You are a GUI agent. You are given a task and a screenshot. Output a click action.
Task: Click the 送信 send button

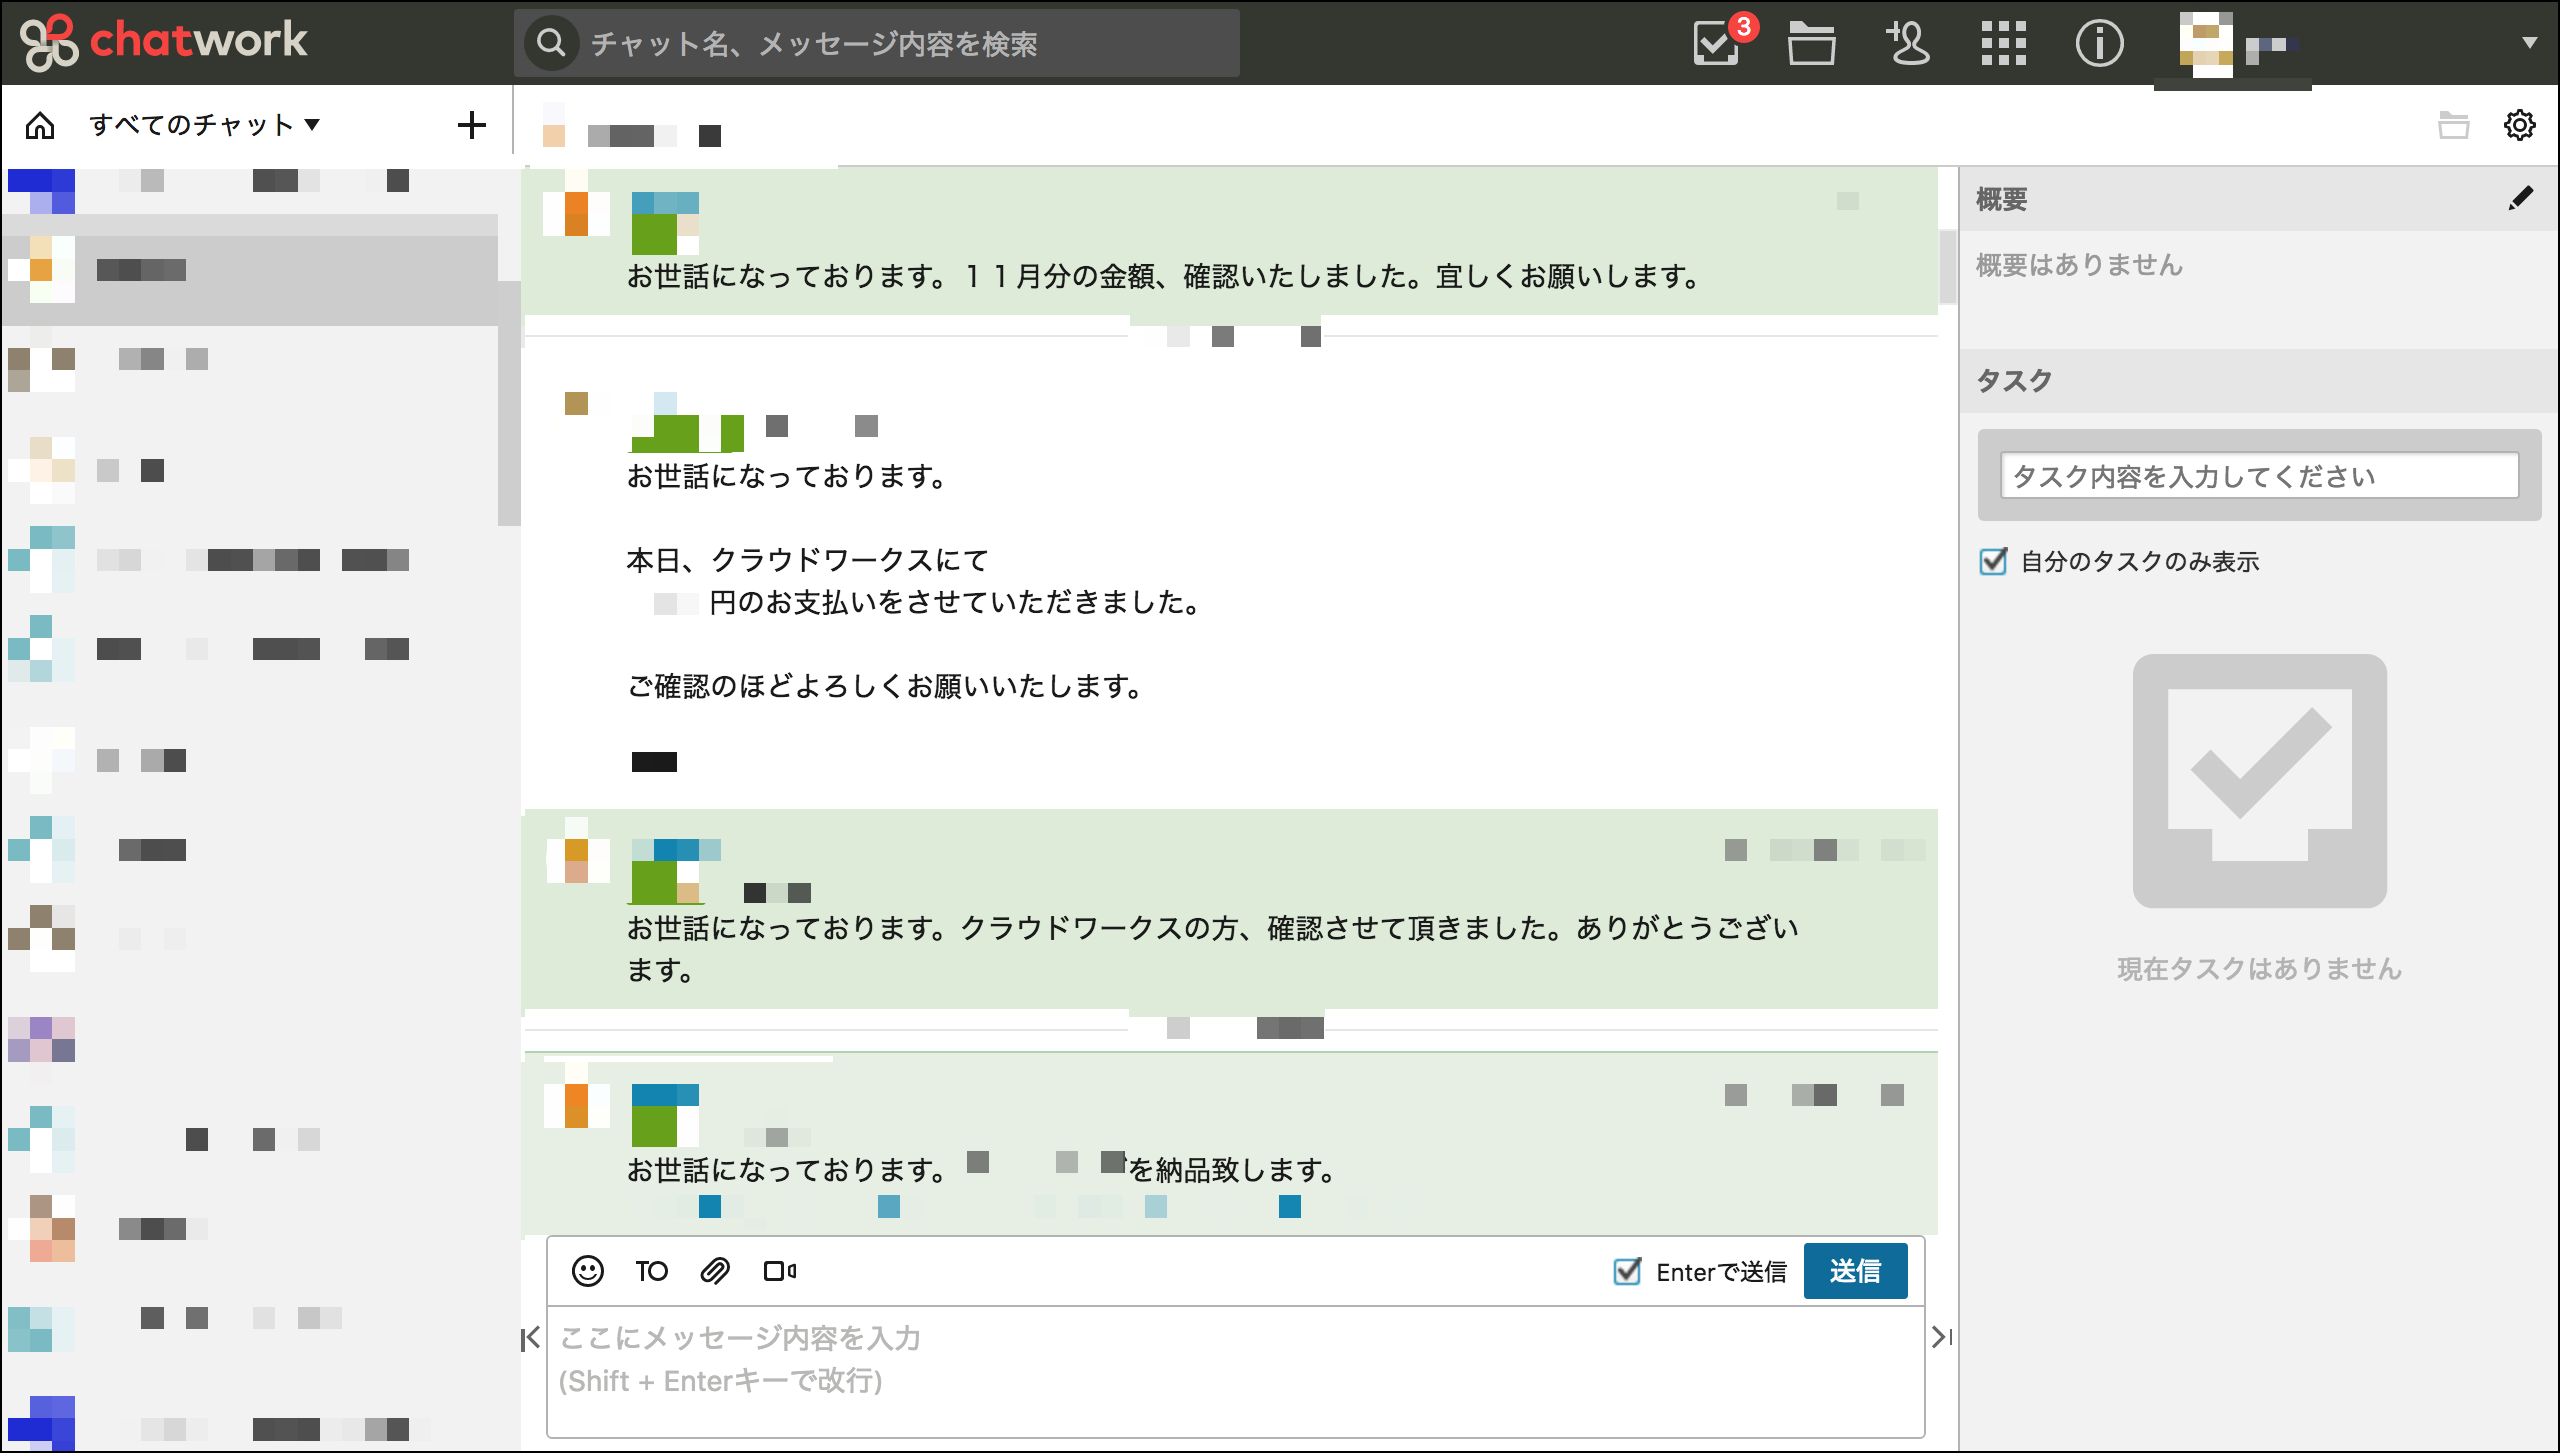click(x=1855, y=1271)
